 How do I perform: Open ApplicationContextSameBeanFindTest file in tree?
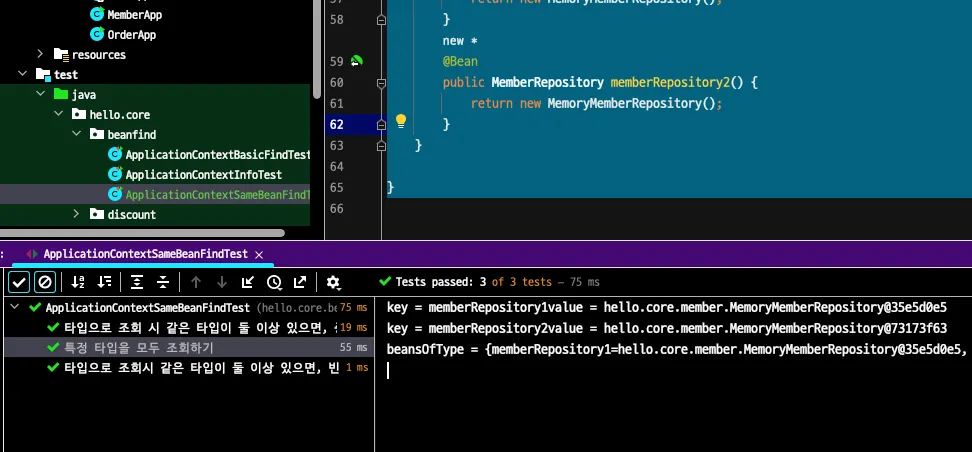pyautogui.click(x=218, y=194)
